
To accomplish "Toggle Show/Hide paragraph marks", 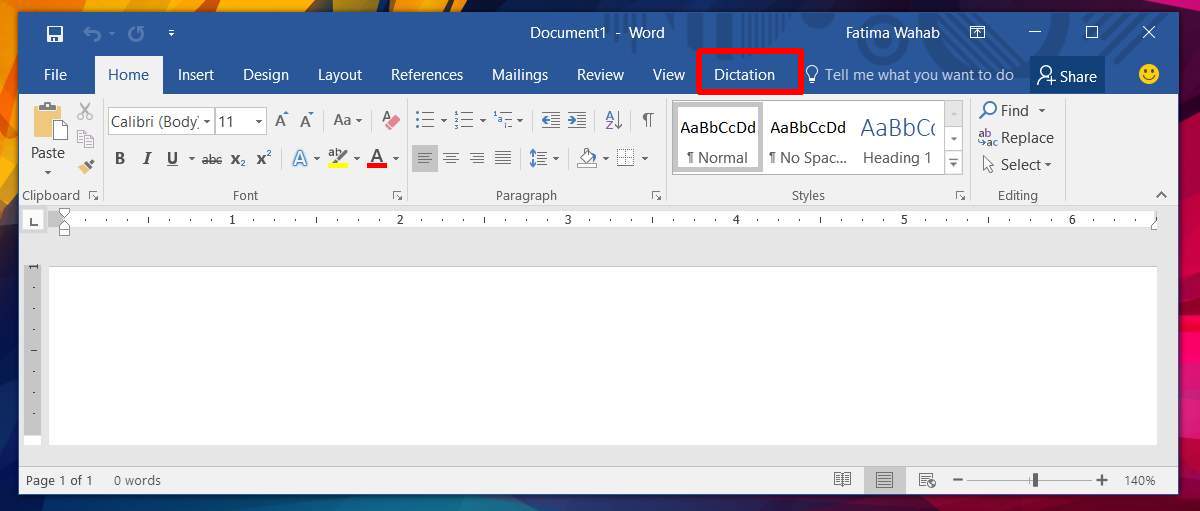I will [x=648, y=121].
